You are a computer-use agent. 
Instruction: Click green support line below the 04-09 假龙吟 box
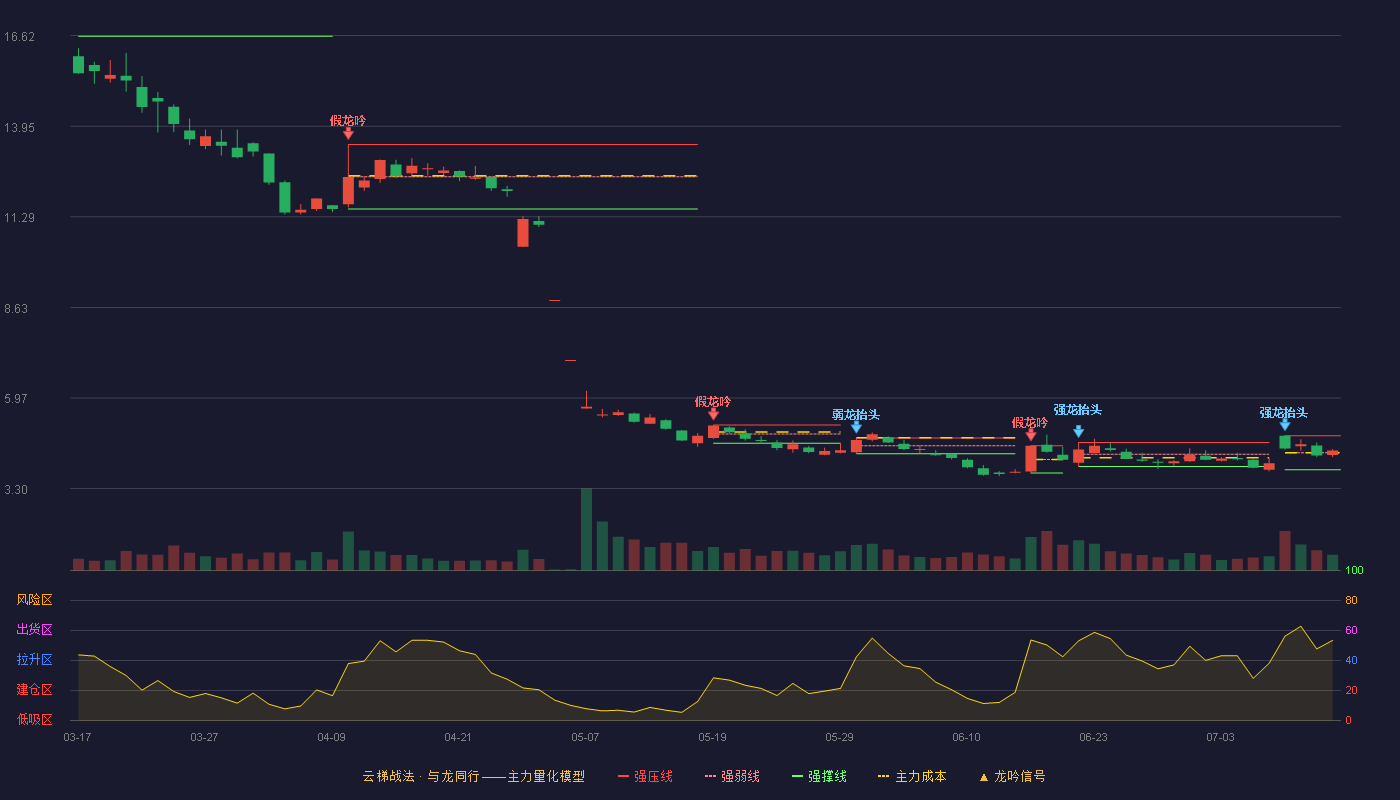coord(523,209)
